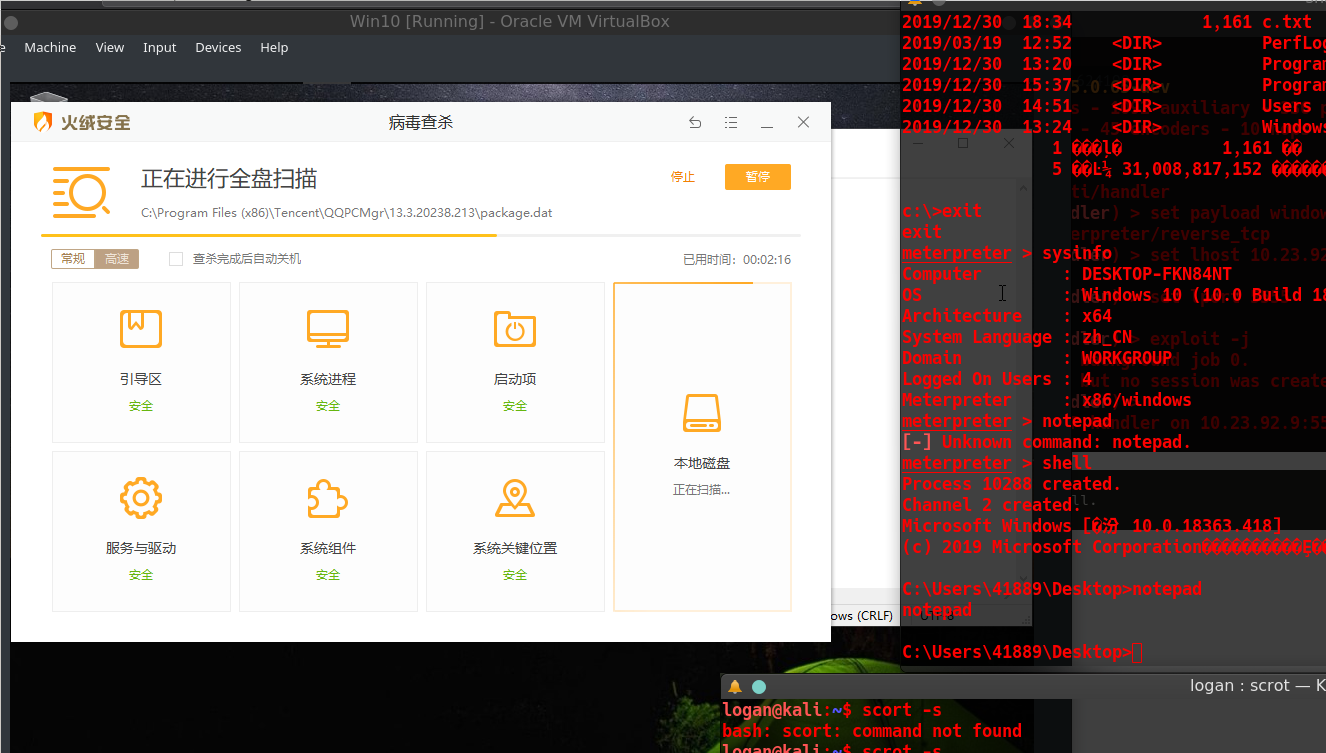Click the 启动项 power folder icon
The image size is (1326, 753).
coord(515,328)
